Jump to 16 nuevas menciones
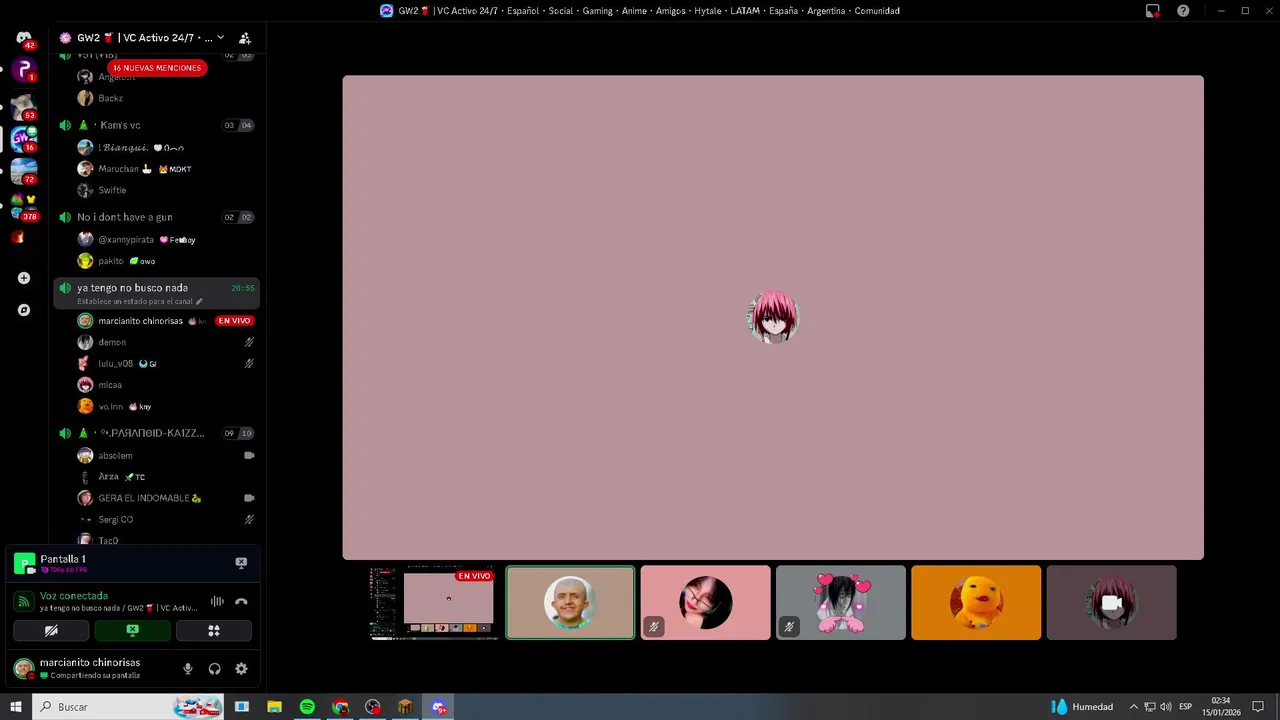 [157, 68]
